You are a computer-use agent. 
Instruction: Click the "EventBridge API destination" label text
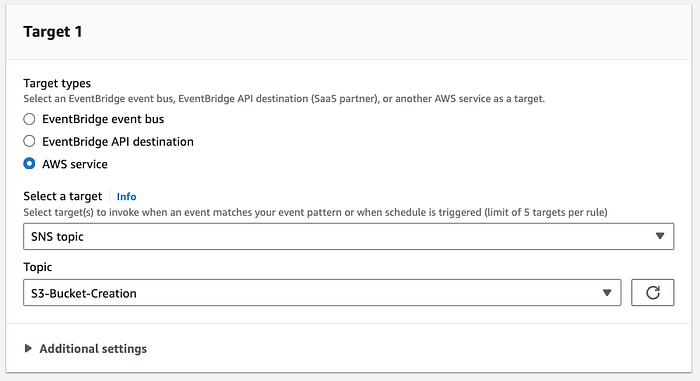tap(118, 142)
